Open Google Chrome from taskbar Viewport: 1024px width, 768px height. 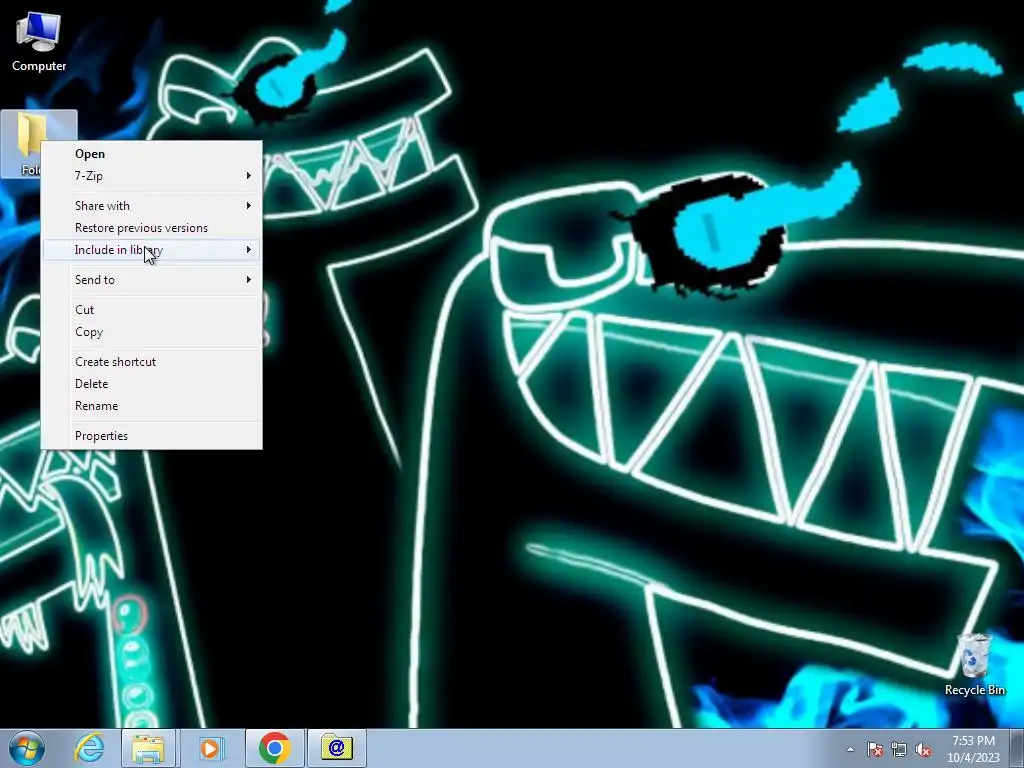click(274, 748)
